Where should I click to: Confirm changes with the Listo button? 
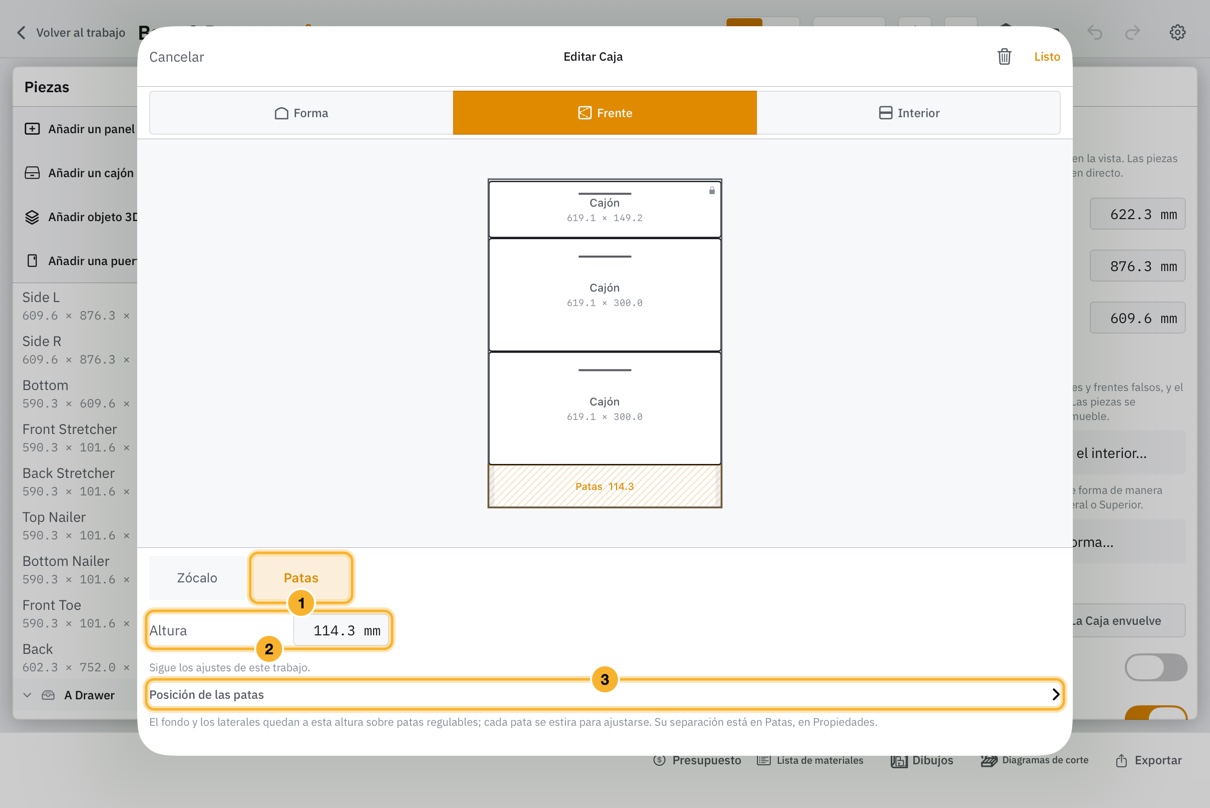[1047, 57]
